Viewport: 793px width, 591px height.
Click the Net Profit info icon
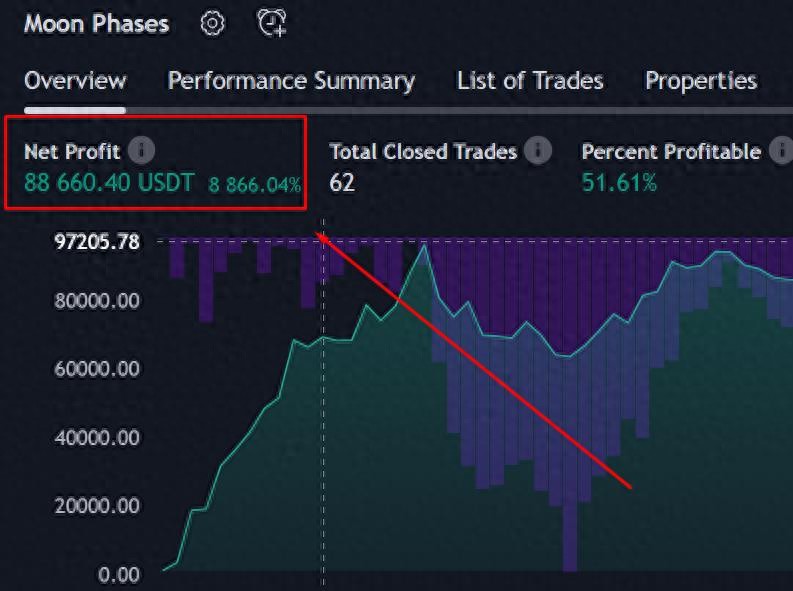tap(142, 151)
